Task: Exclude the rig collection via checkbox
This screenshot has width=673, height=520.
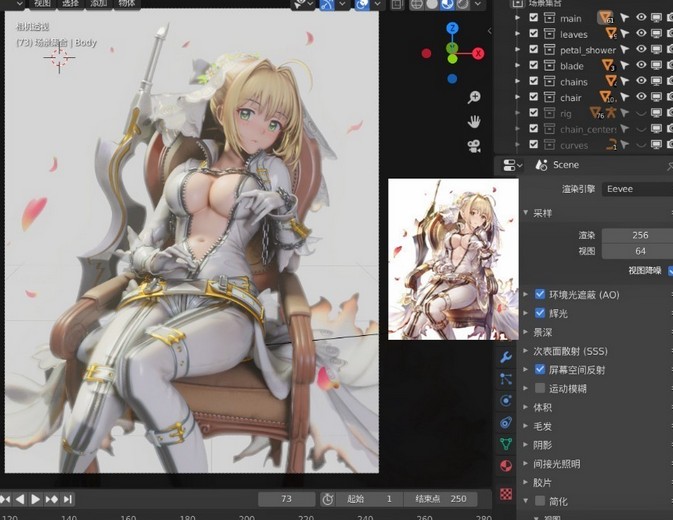Action: (x=534, y=113)
